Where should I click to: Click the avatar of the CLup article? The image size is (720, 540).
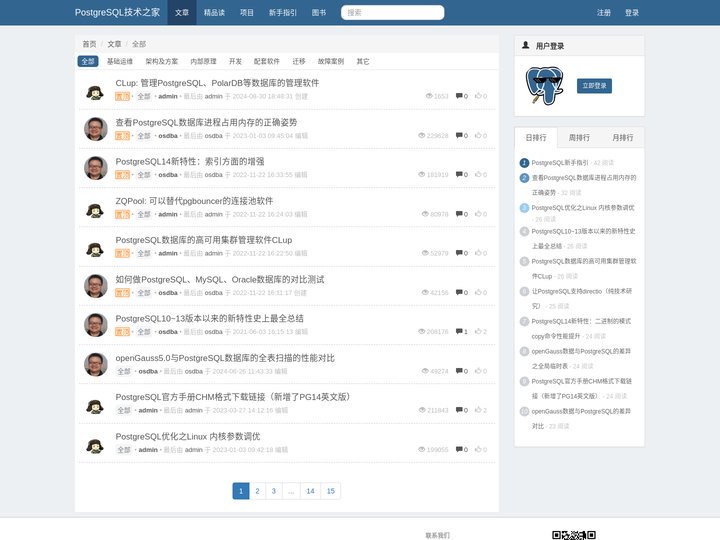point(95,92)
